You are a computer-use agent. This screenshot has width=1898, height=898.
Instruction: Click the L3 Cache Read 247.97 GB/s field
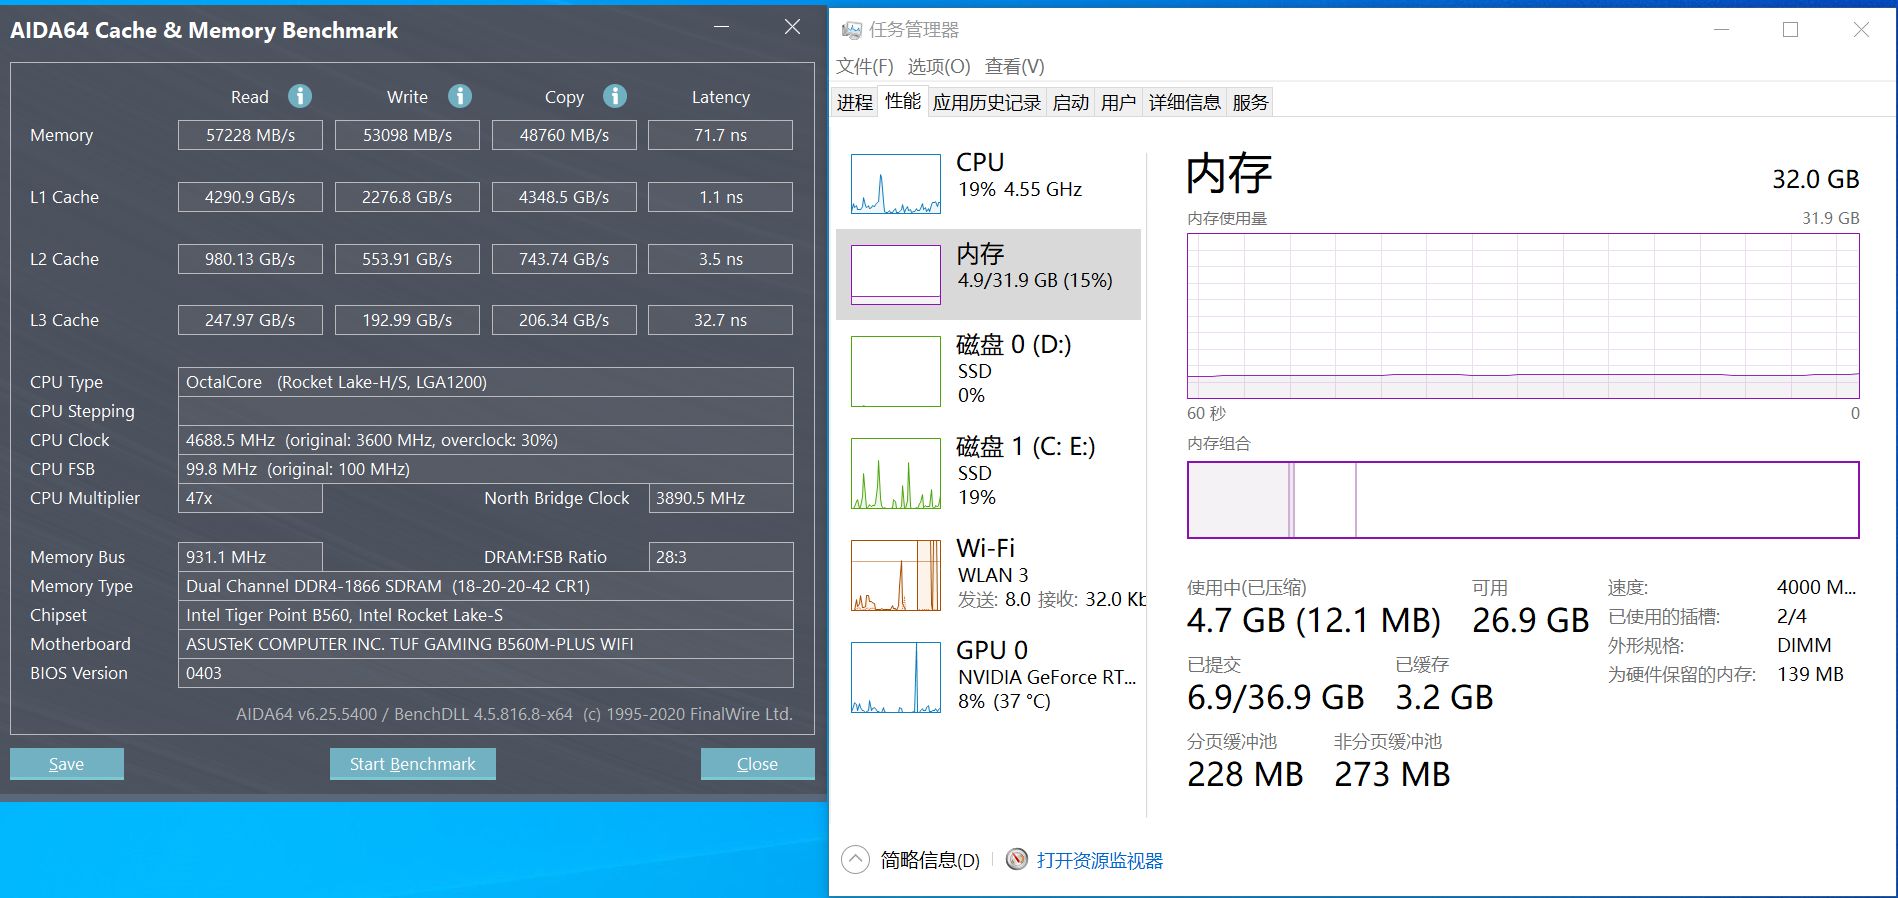(x=250, y=320)
